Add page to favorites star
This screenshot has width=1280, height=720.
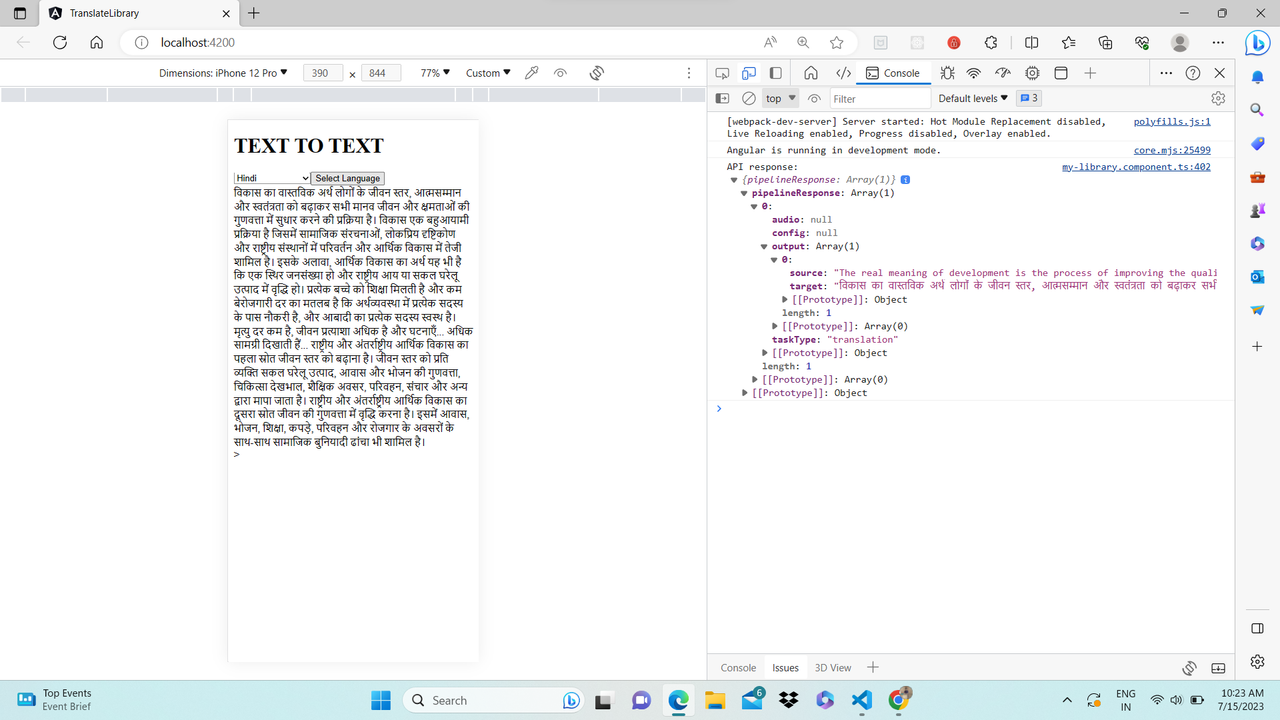836,42
